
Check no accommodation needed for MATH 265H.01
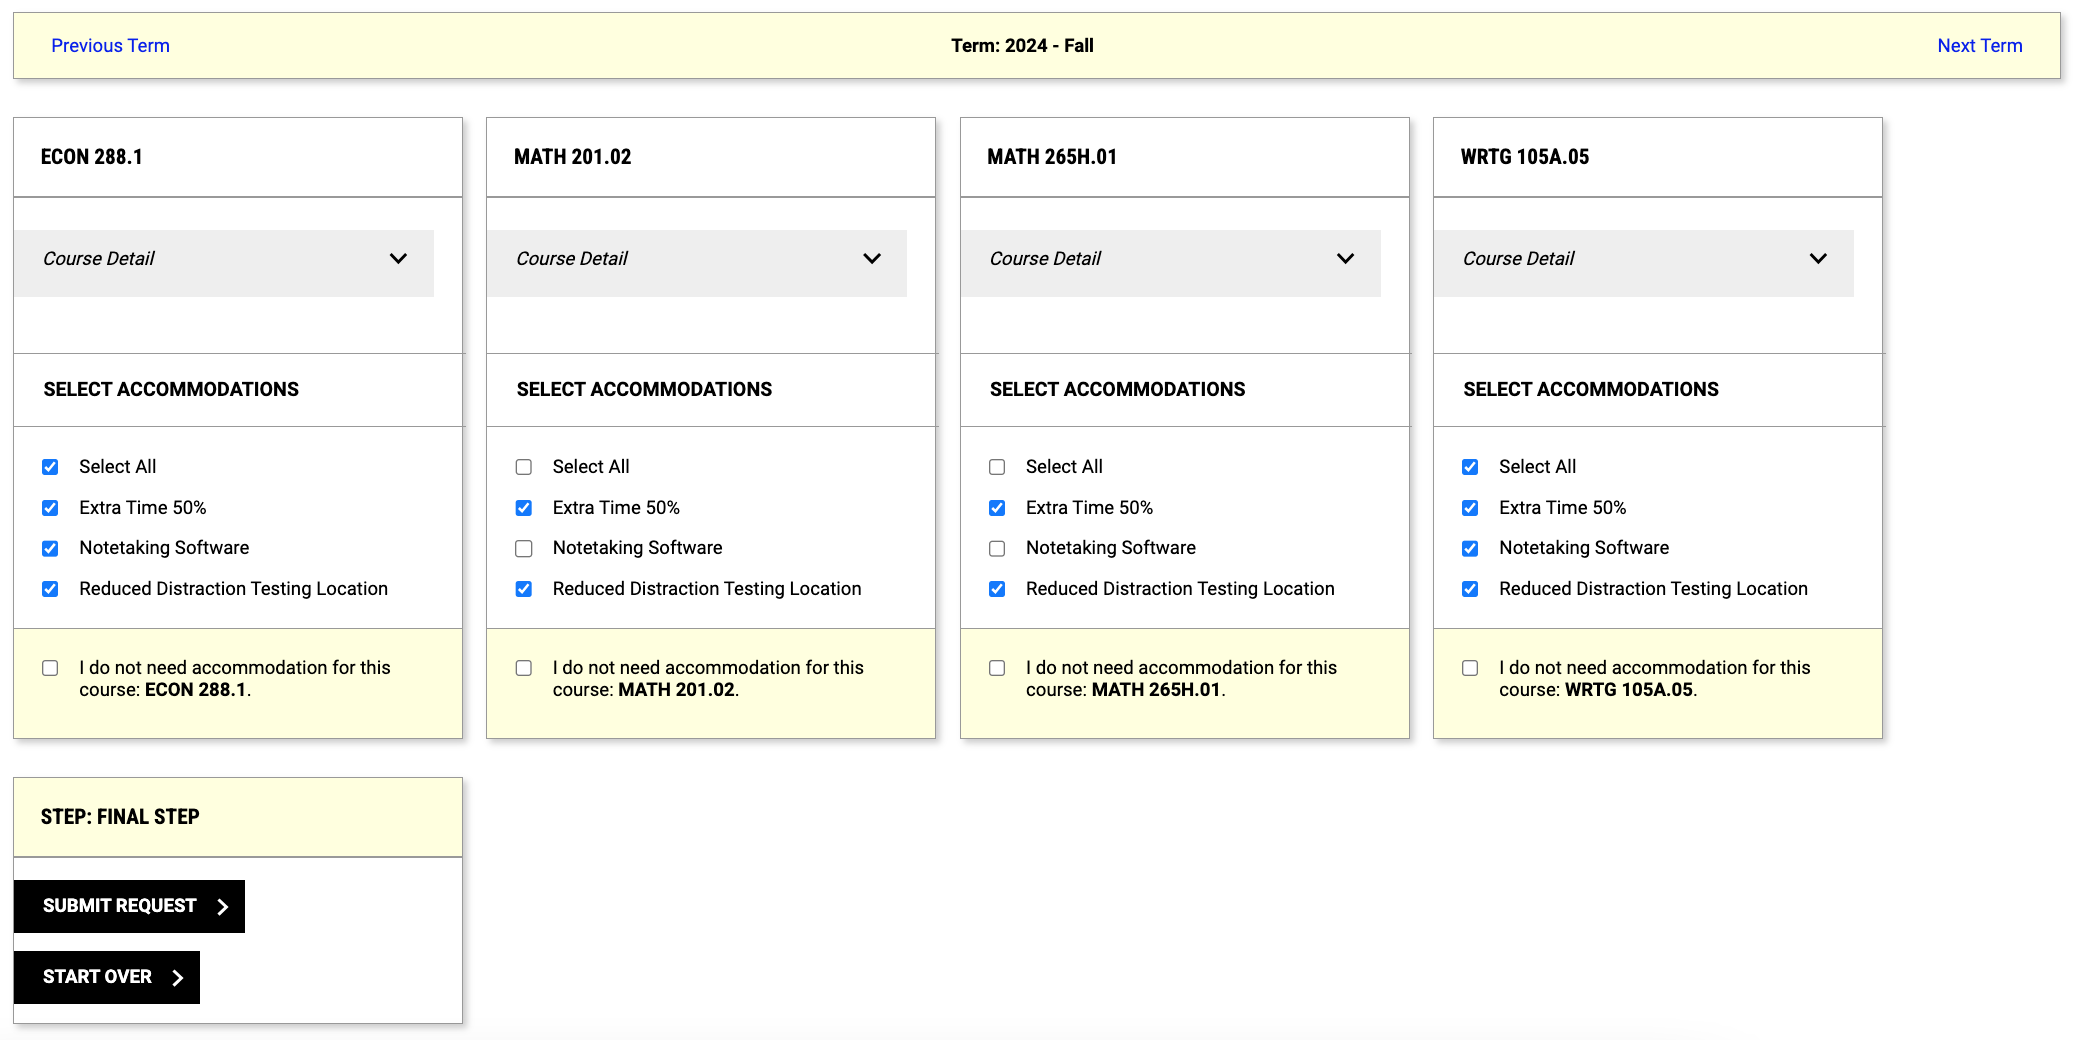pyautogui.click(x=997, y=668)
